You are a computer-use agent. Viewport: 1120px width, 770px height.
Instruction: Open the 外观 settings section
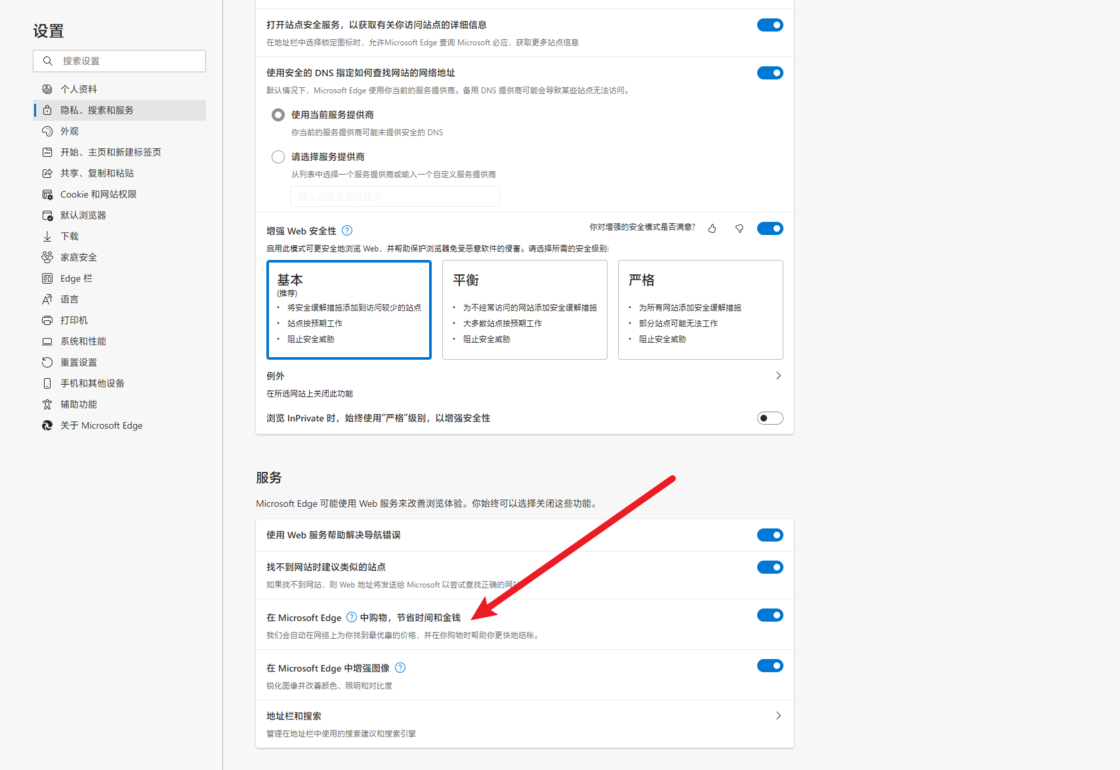coord(69,131)
